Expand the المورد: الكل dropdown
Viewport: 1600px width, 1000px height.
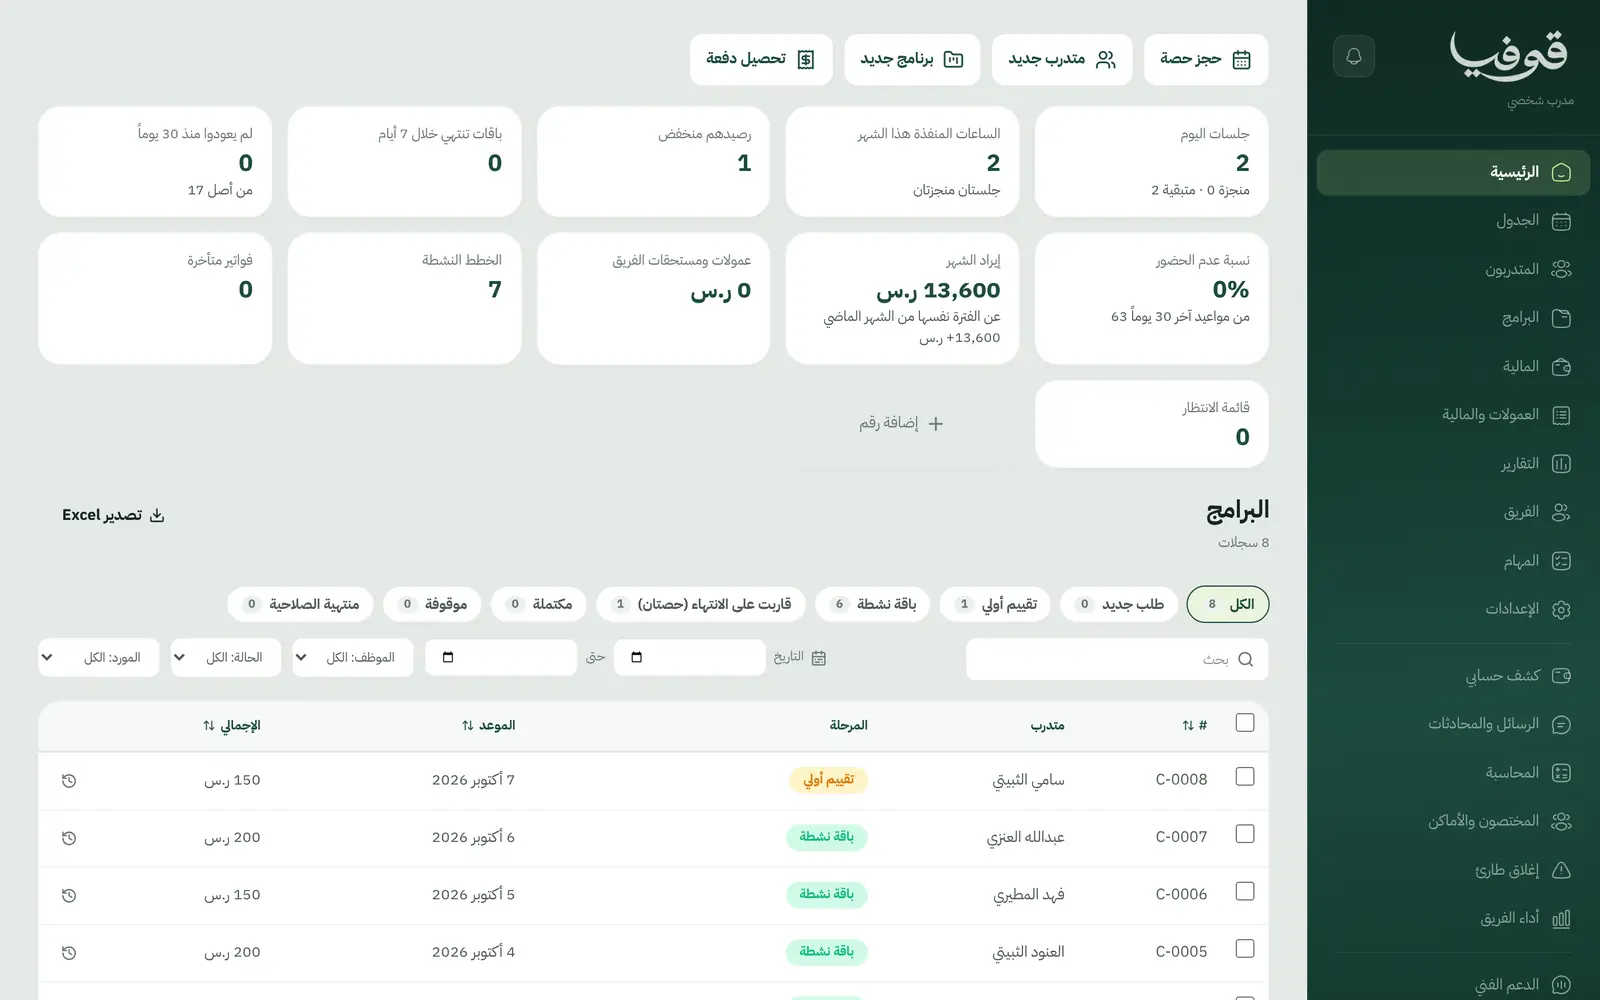99,658
